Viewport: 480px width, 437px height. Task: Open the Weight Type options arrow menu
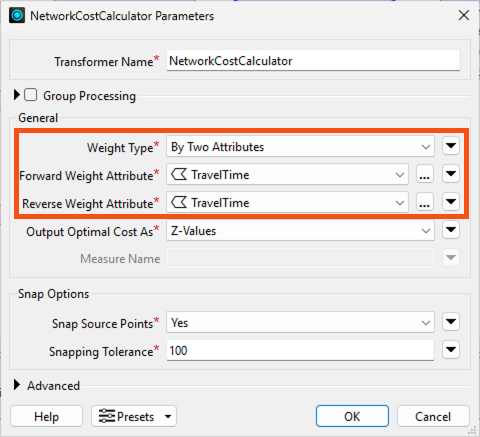pyautogui.click(x=451, y=146)
